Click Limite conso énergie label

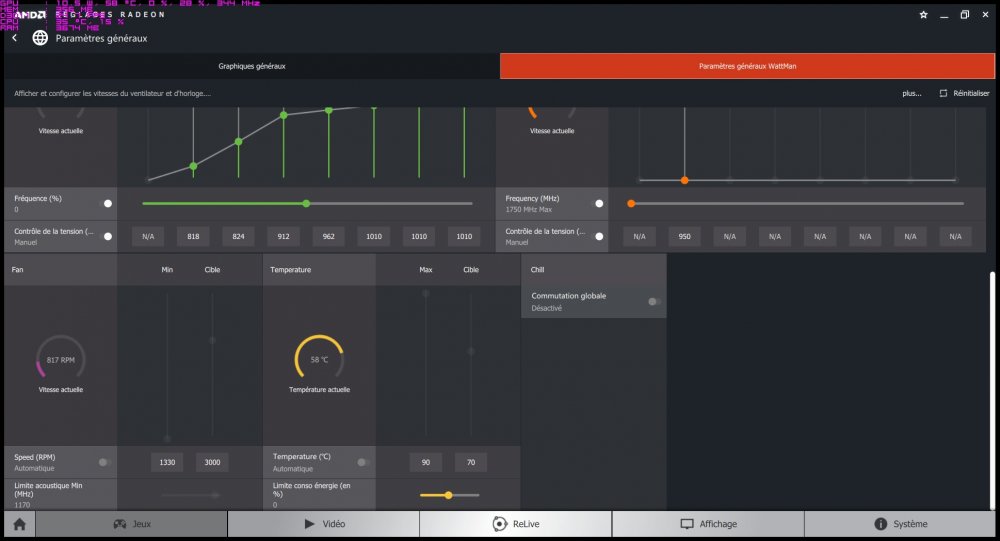[x=312, y=489]
